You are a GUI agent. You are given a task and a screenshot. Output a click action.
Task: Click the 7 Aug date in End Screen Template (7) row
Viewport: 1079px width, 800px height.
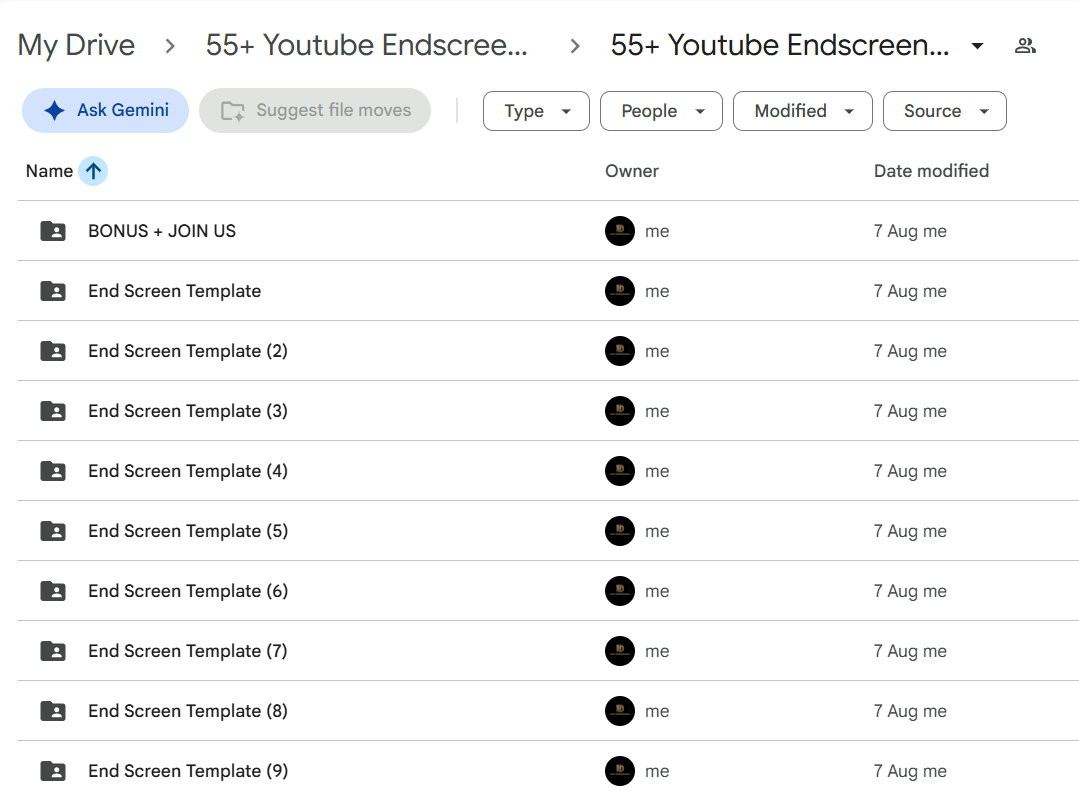tap(910, 651)
